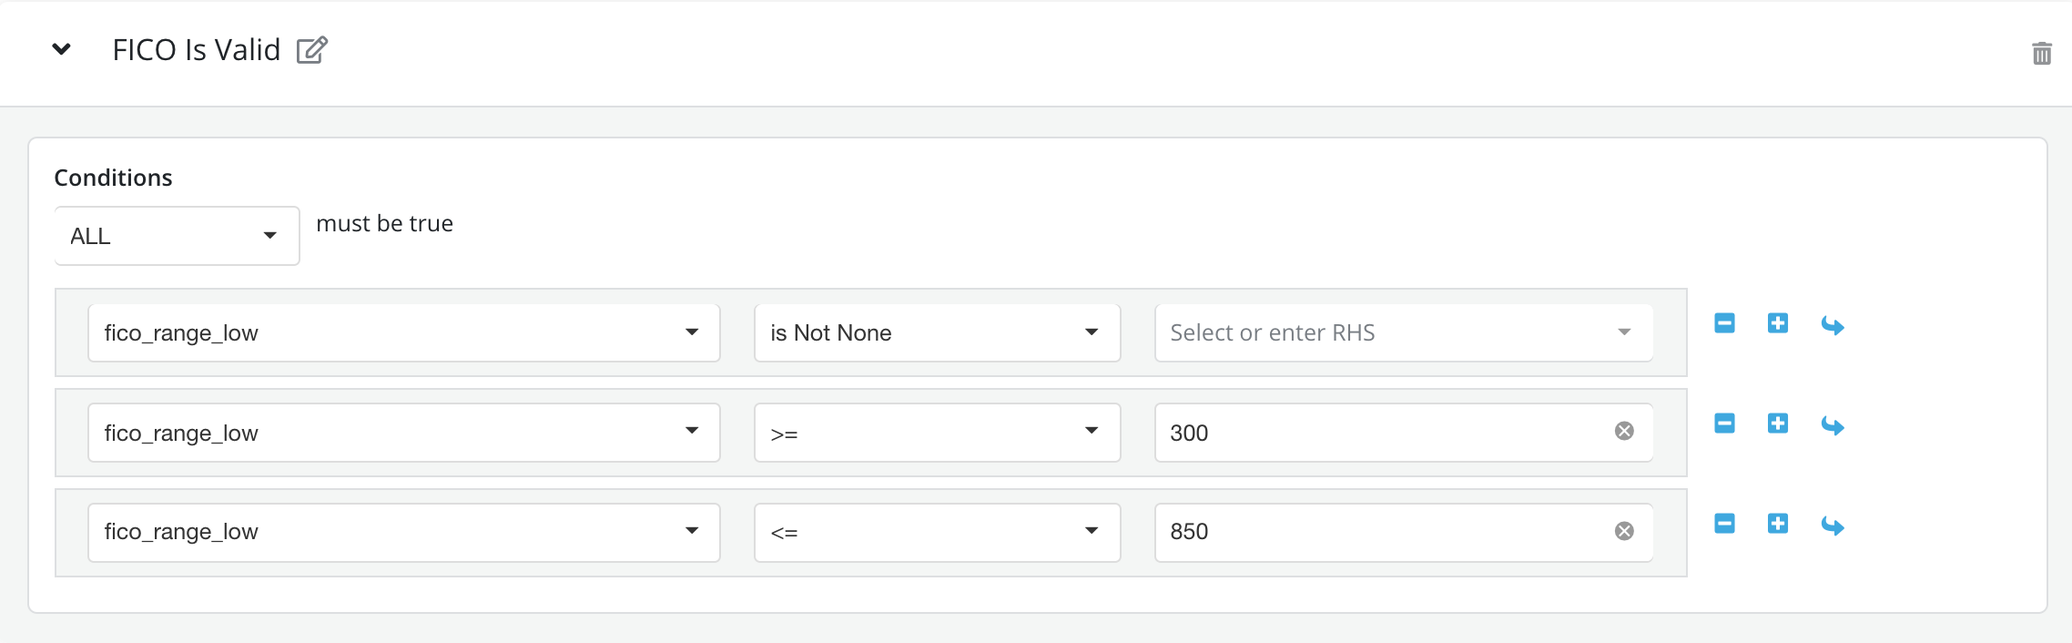Image resolution: width=2072 pixels, height=643 pixels.
Task: Remove the 'is Not None' condition with its minus icon
Action: tap(1724, 324)
